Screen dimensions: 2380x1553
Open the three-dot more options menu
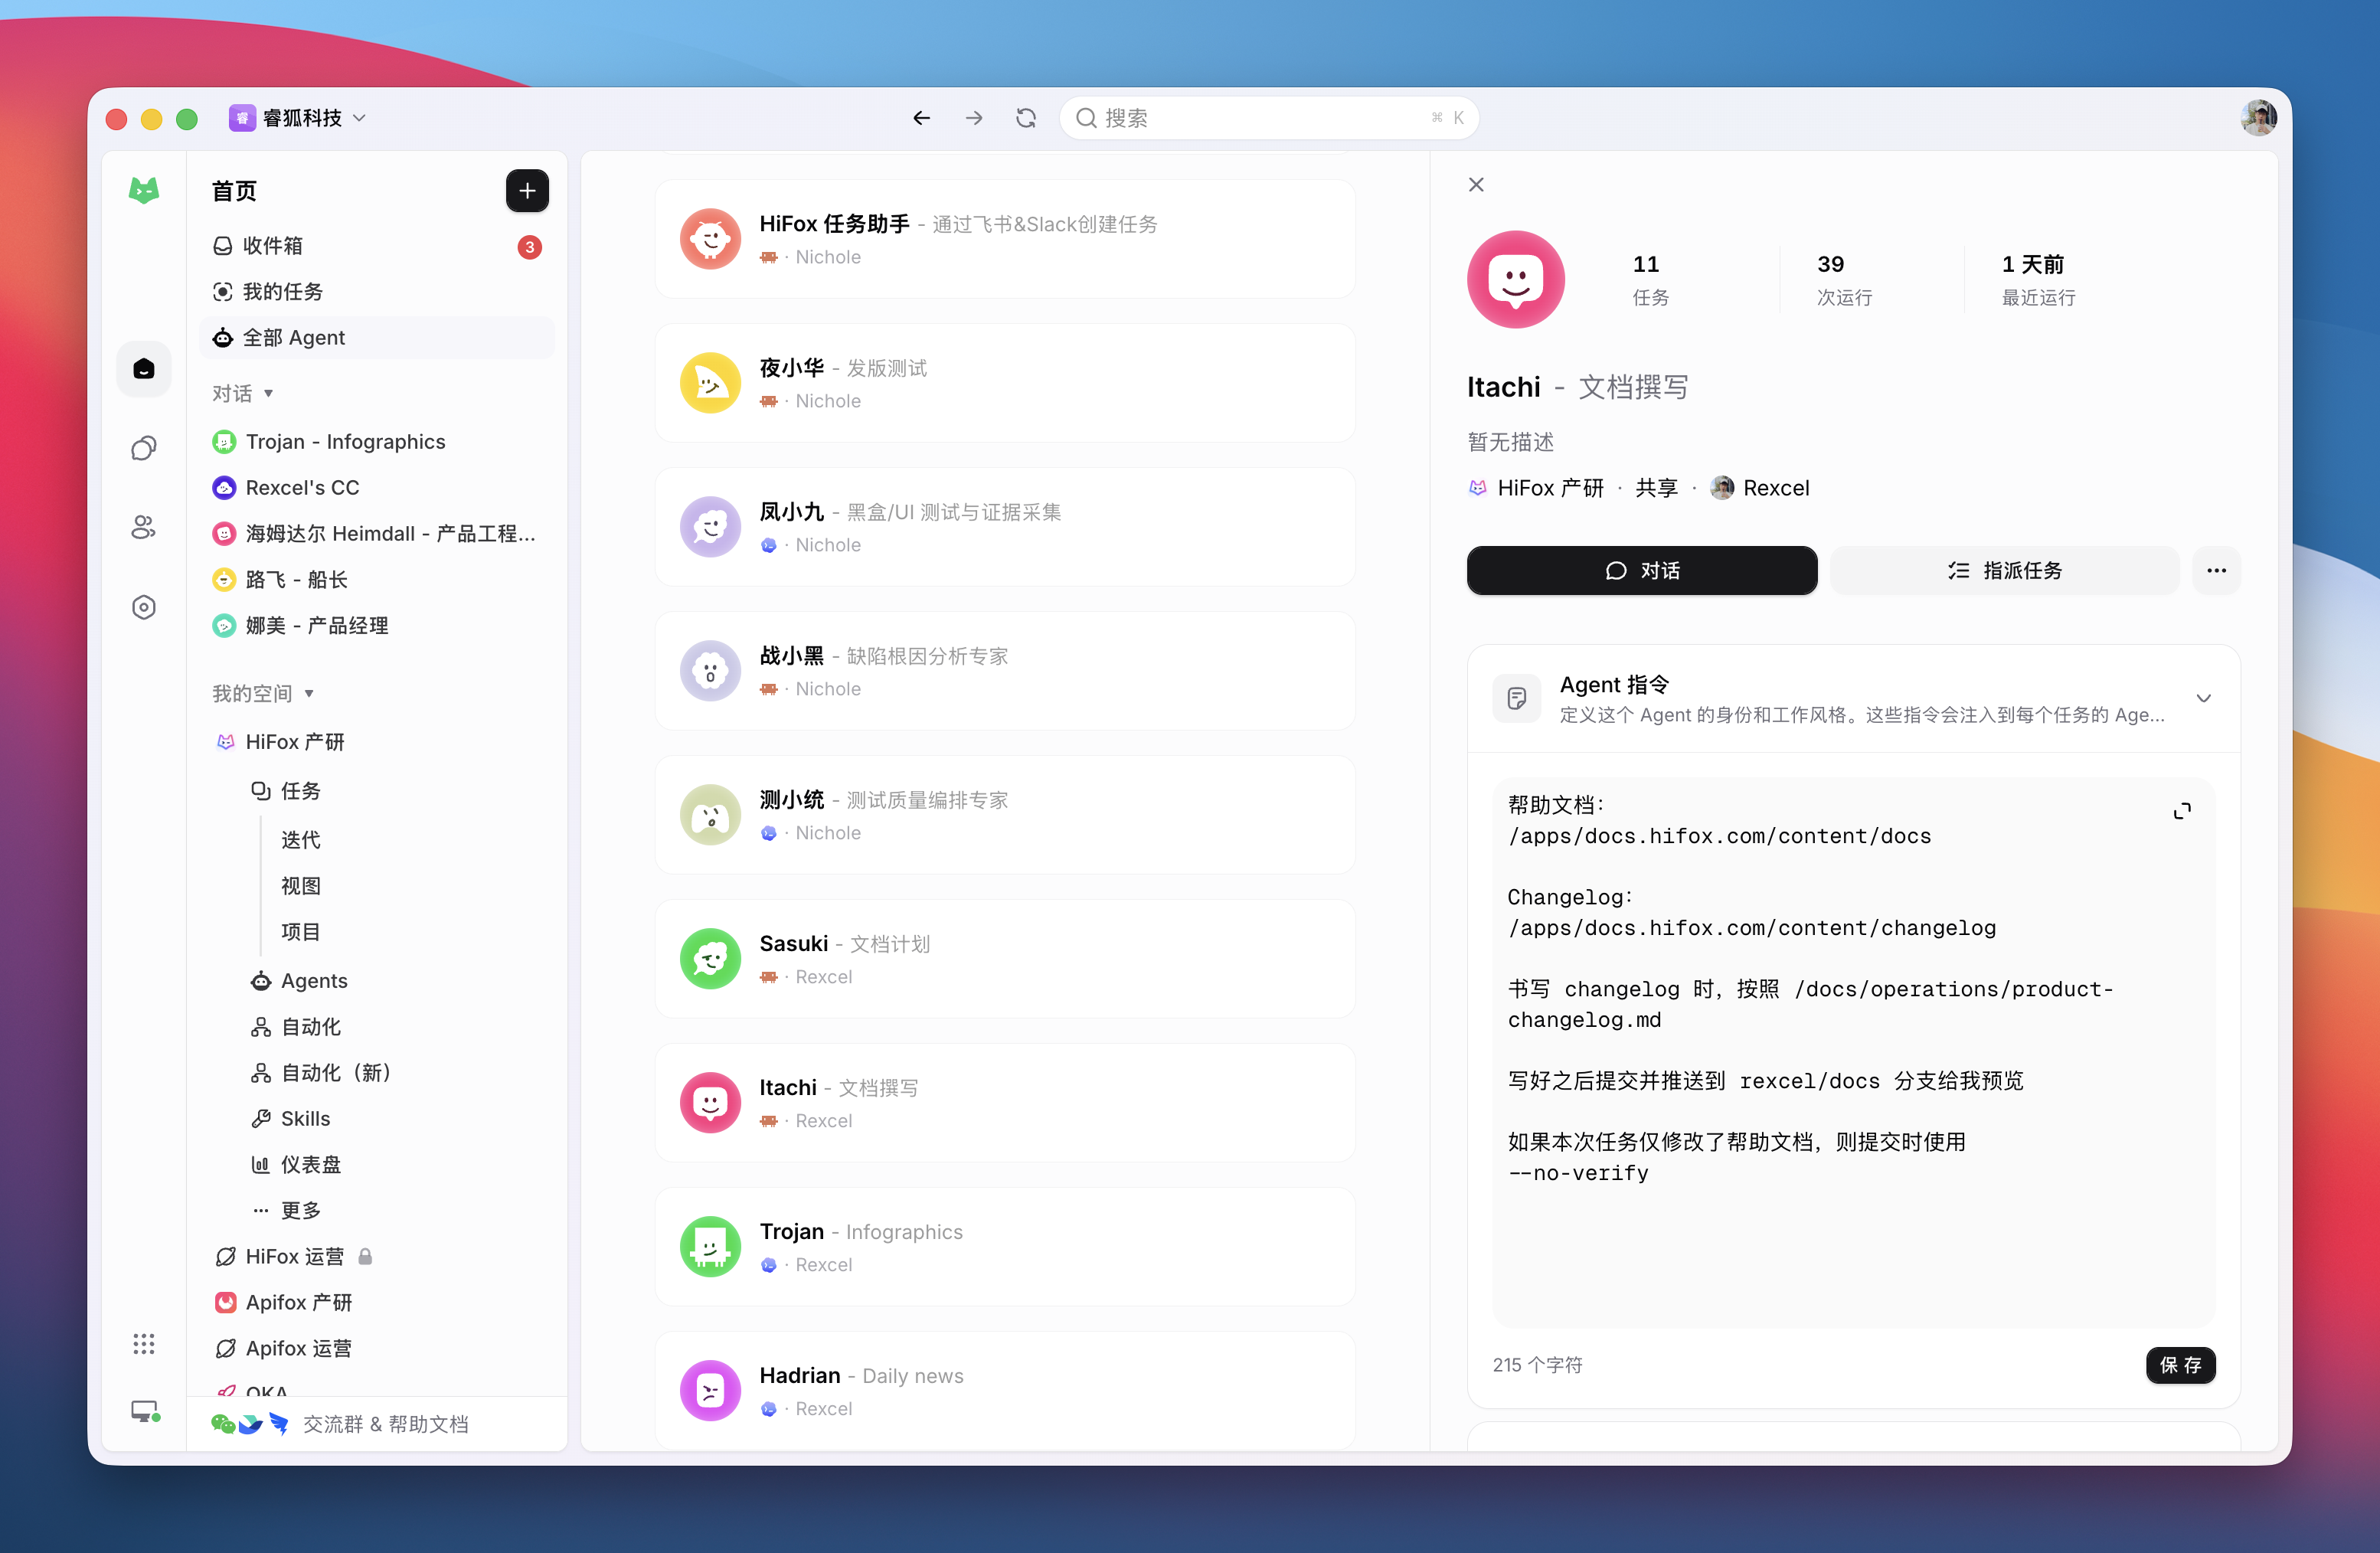pyautogui.click(x=2216, y=570)
